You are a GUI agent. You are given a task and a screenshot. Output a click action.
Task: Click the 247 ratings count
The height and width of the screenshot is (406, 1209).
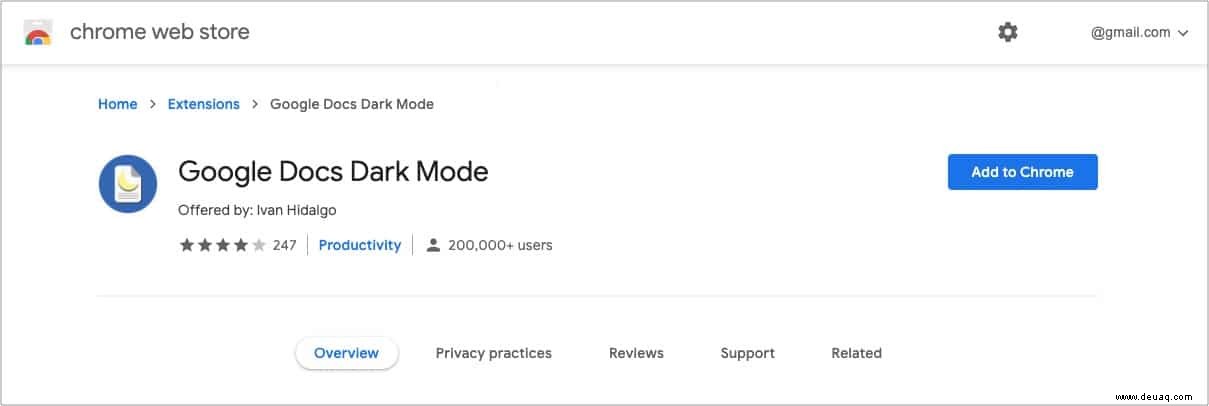tap(284, 245)
